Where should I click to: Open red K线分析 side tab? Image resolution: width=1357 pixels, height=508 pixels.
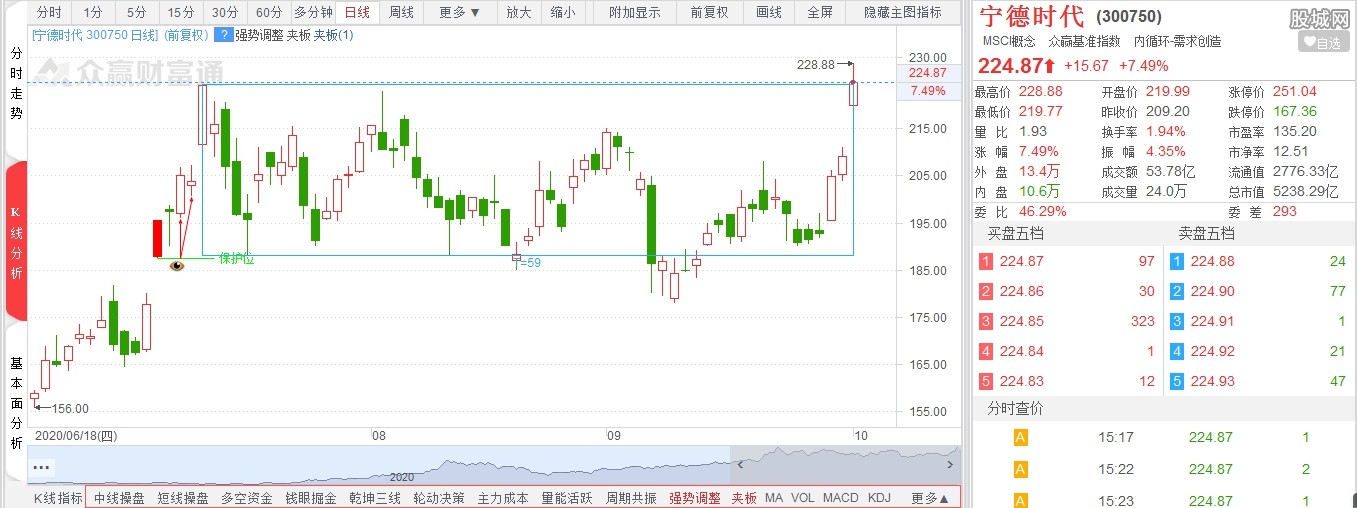click(15, 242)
